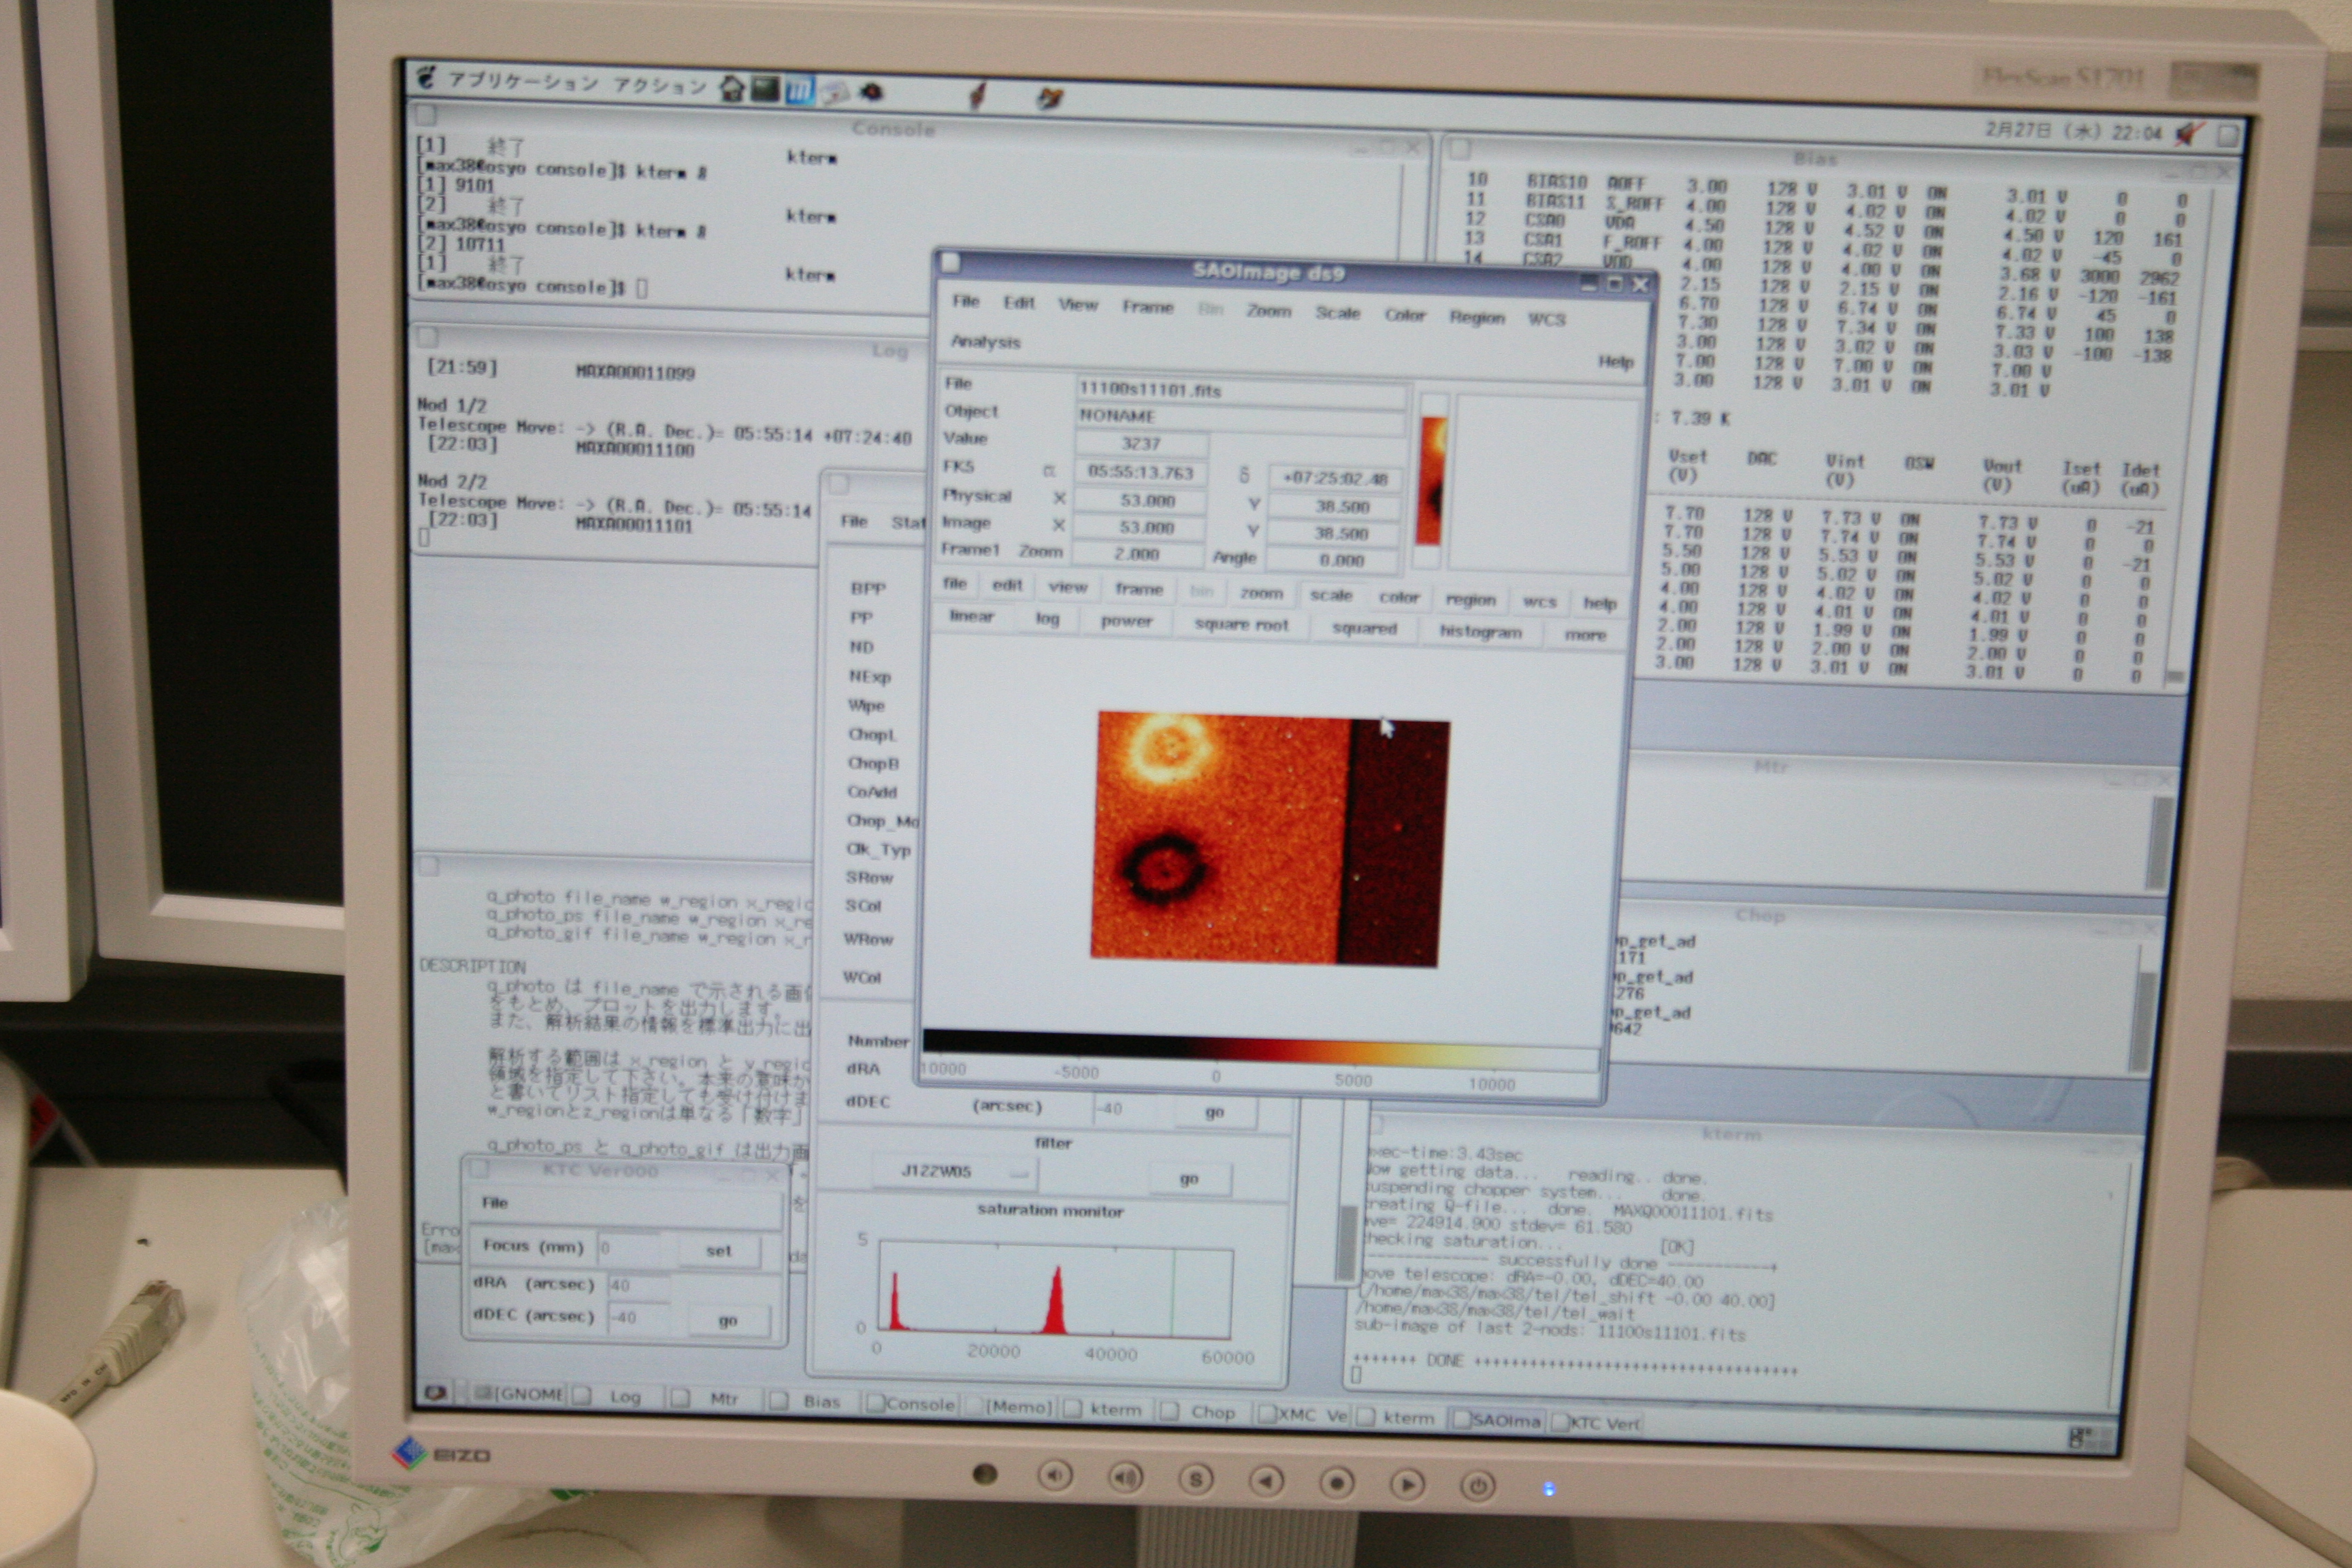This screenshot has height=1568, width=2352.
Task: Open the アクション (Actions) panel menu
Action: [660, 85]
